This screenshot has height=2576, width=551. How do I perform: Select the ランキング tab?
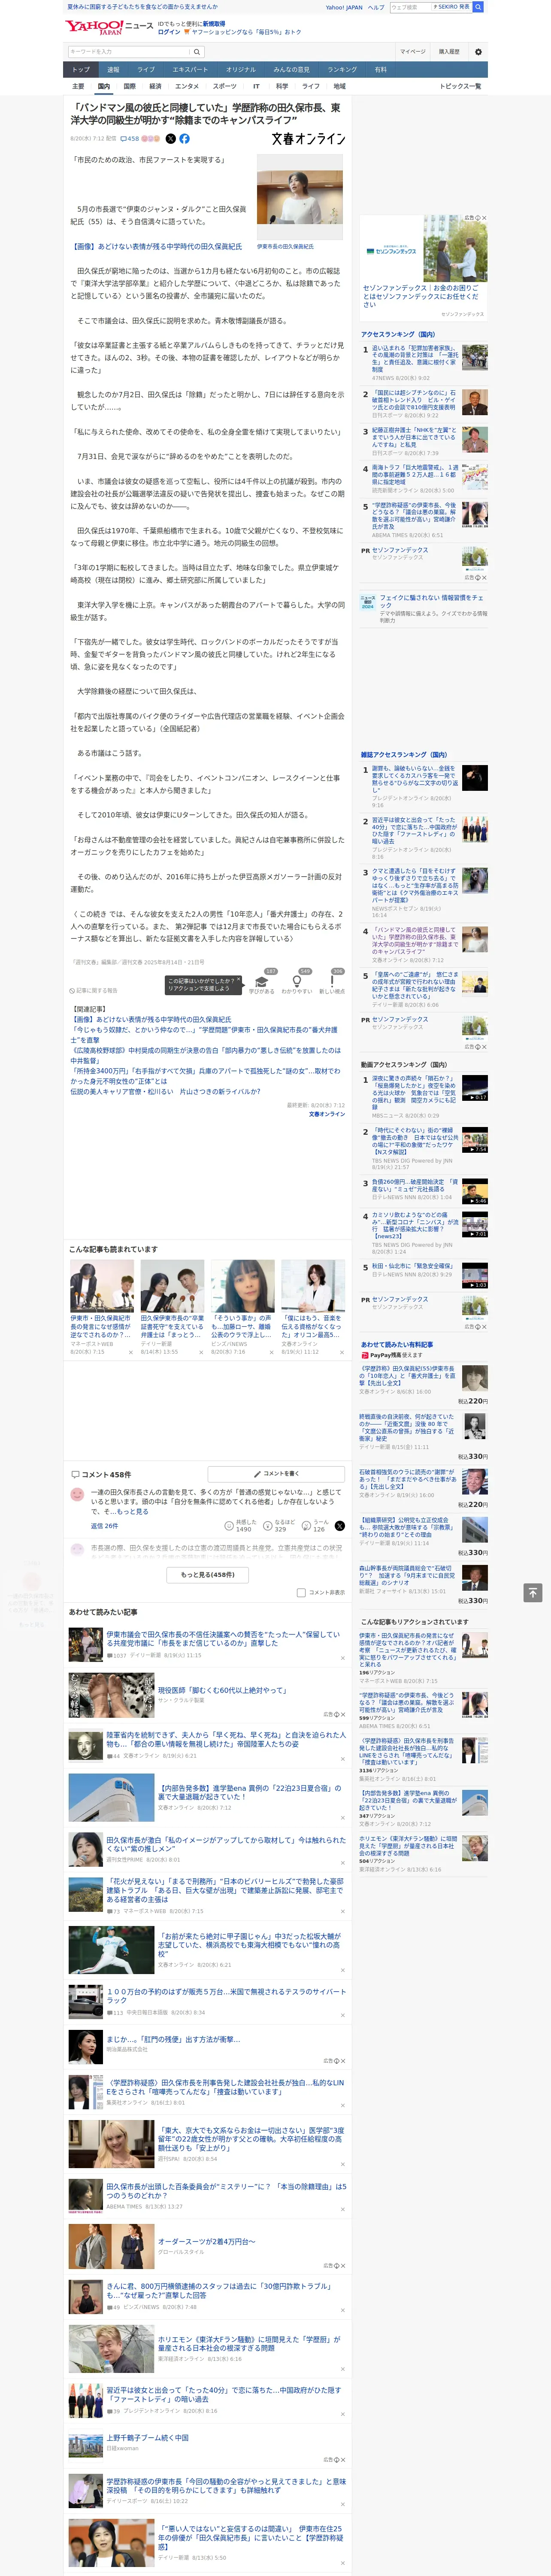point(342,69)
